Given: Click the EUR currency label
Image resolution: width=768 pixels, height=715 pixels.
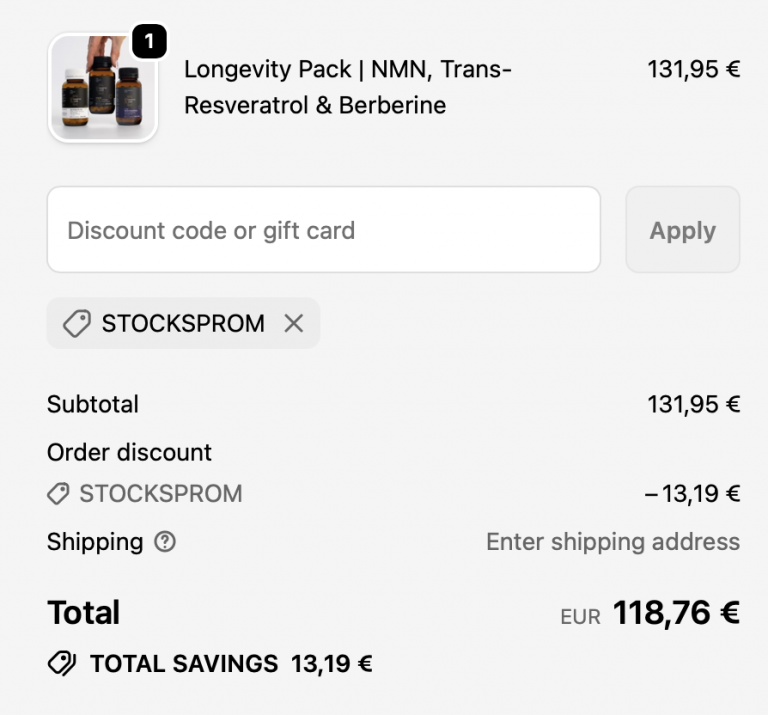Looking at the screenshot, I should (x=580, y=617).
